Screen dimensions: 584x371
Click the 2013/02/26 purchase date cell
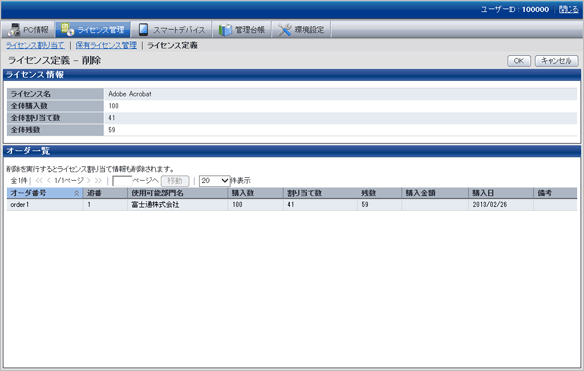pyautogui.click(x=501, y=204)
